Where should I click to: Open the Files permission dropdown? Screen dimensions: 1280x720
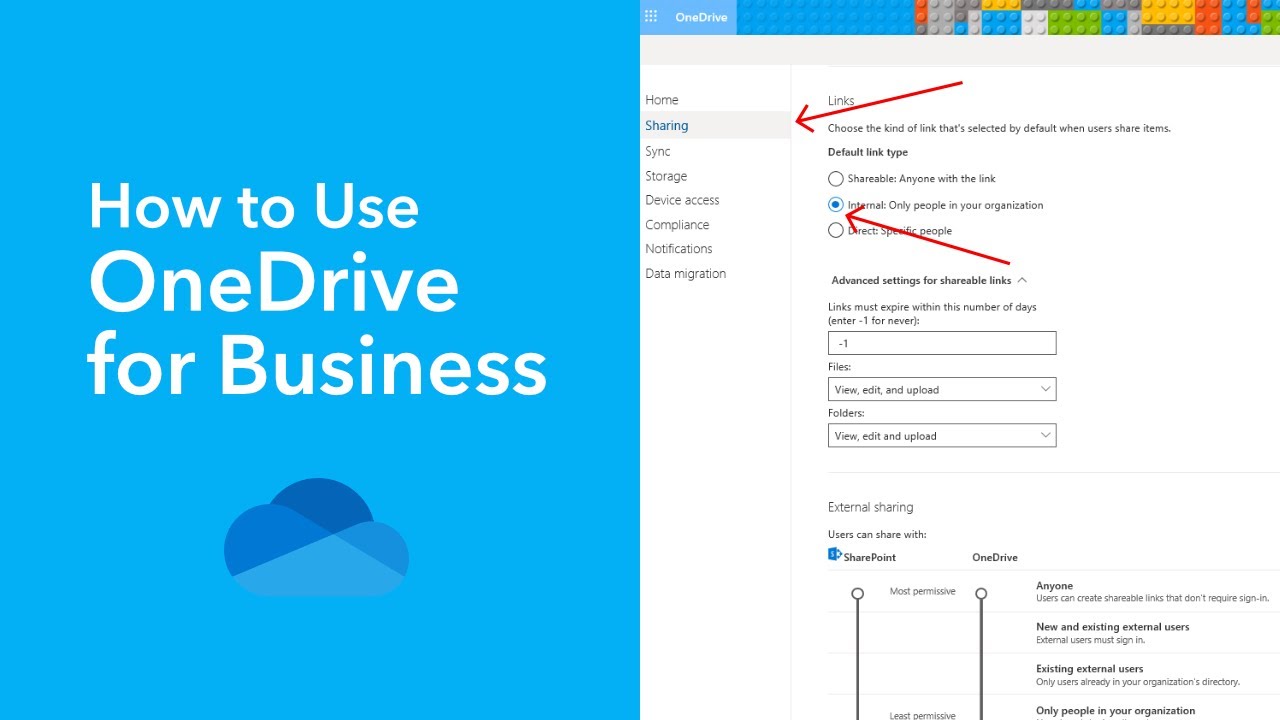tap(942, 389)
